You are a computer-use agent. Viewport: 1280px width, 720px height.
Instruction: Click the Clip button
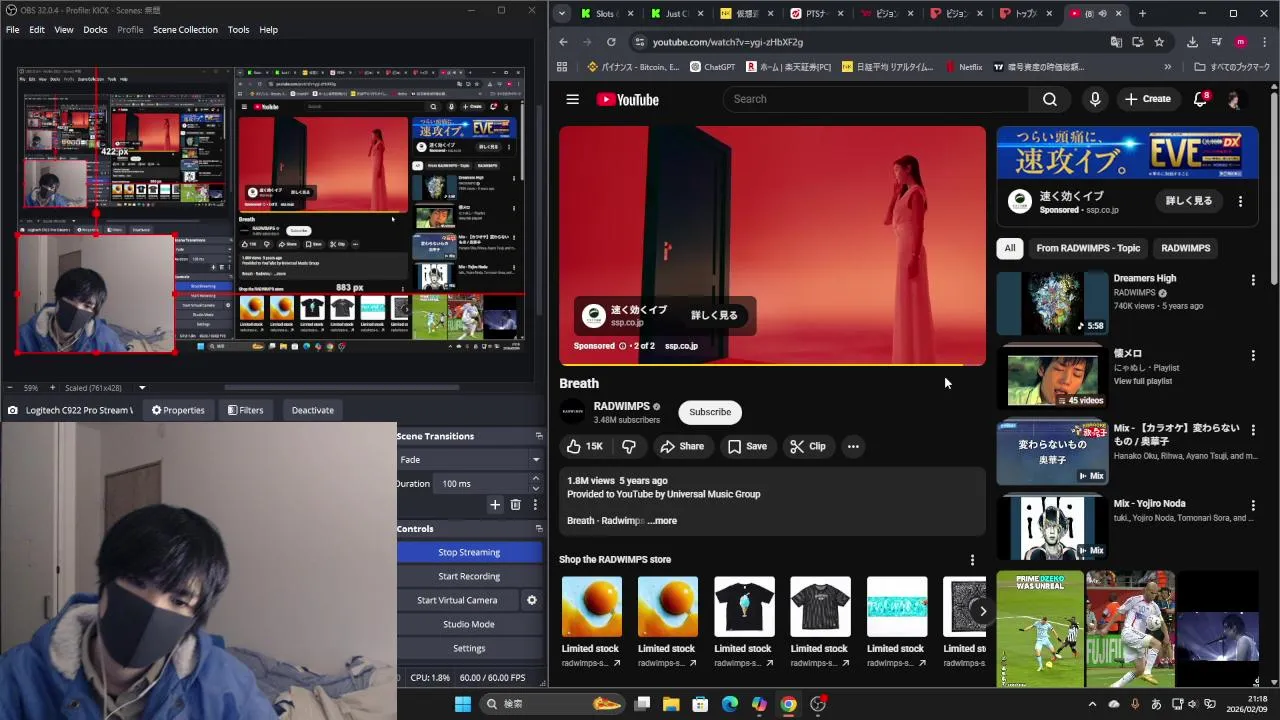[807, 446]
